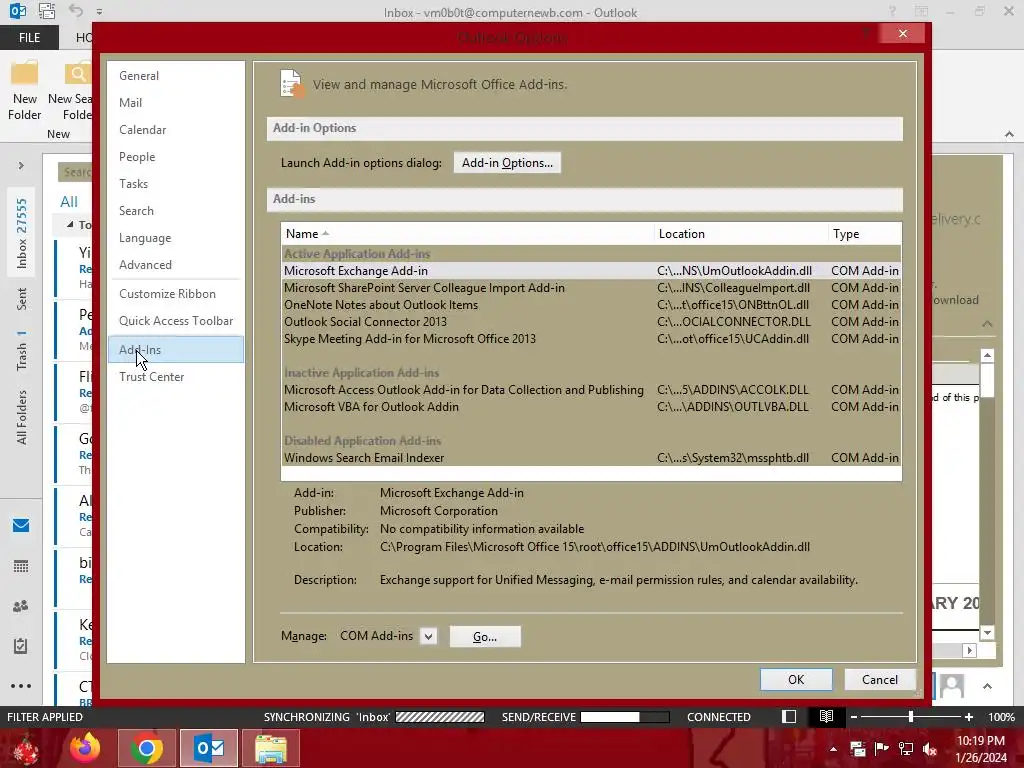Select OneNote Notes about Outlook Items
Image resolution: width=1024 pixels, height=768 pixels.
pos(591,304)
